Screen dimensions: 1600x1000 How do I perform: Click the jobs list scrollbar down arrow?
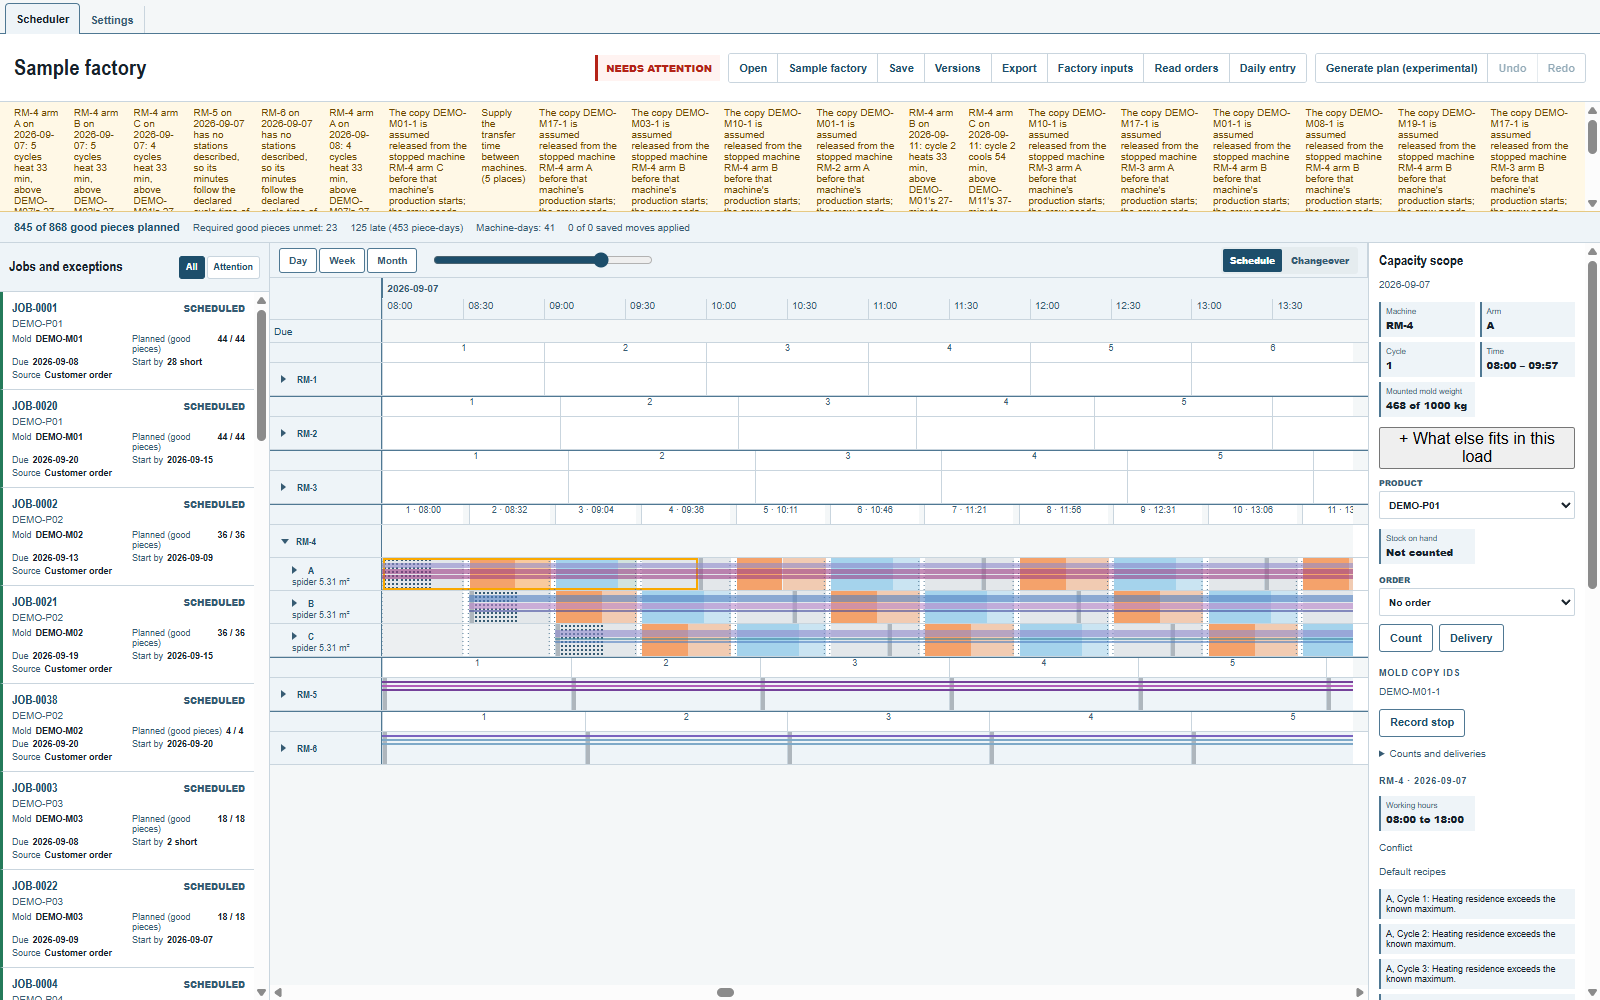[262, 992]
